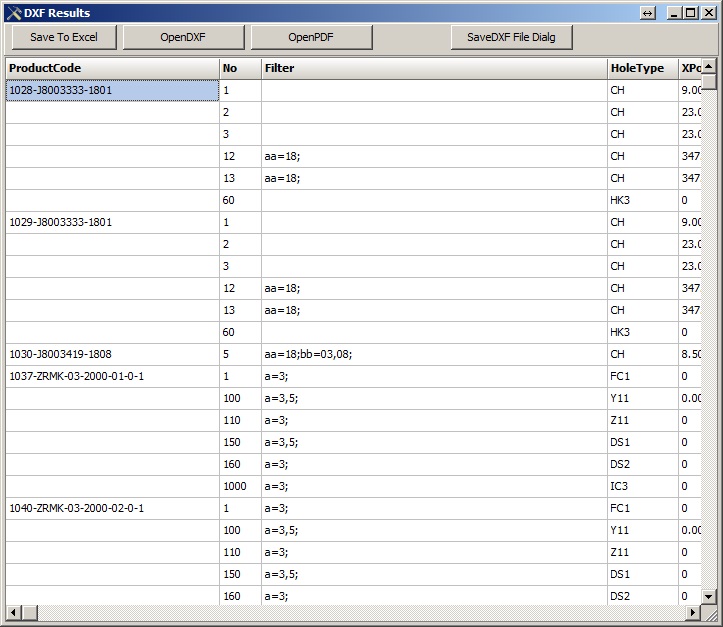Sort by HoleType column header
This screenshot has width=723, height=627.
(642, 68)
